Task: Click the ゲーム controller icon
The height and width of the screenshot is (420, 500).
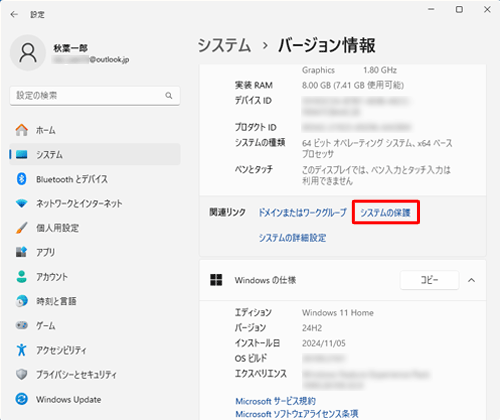Action: 22,325
